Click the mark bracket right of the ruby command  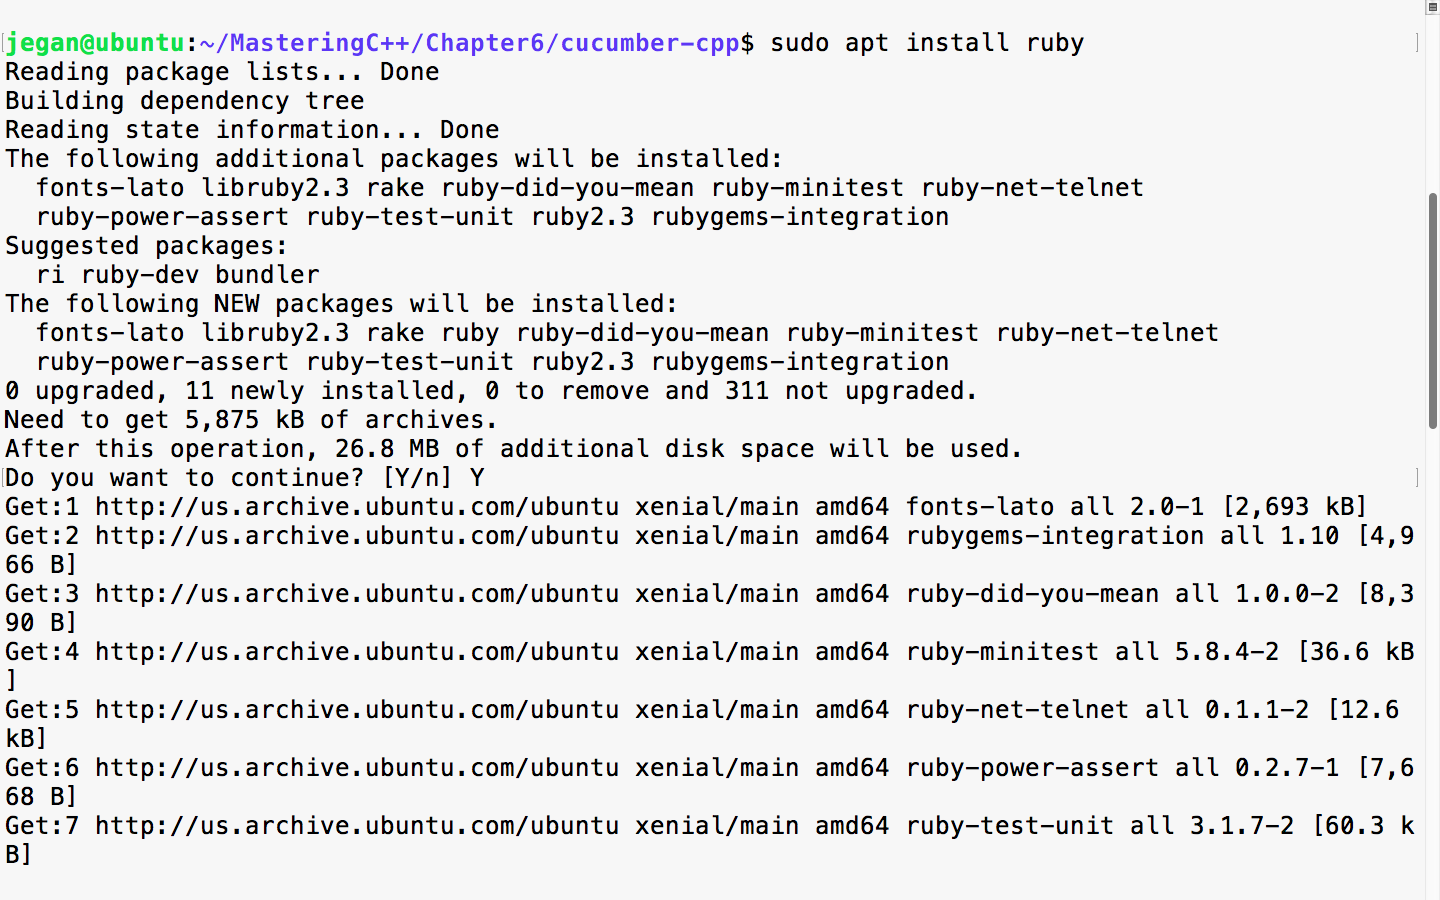[x=1417, y=43]
